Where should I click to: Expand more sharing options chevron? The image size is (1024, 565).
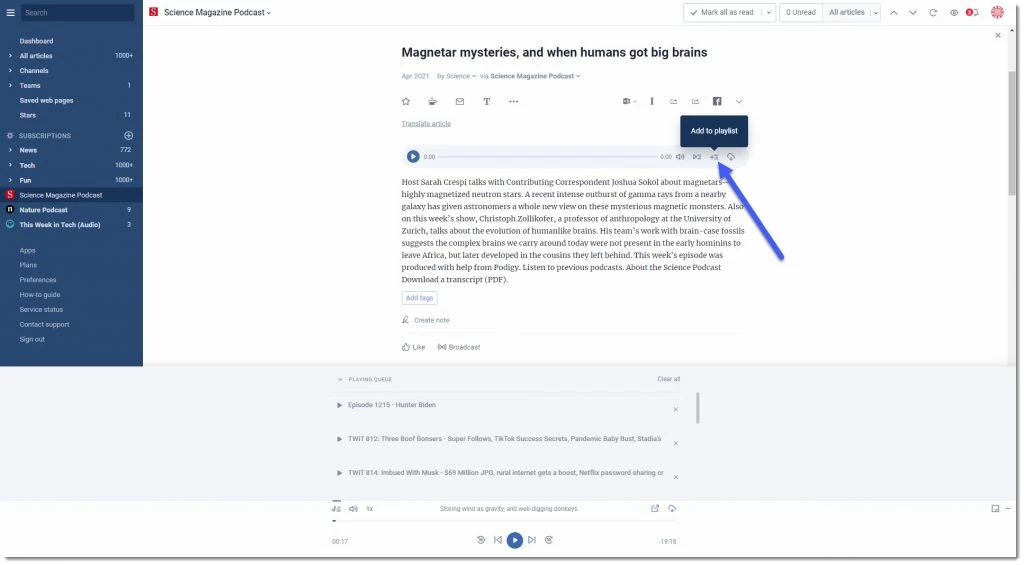tap(739, 101)
